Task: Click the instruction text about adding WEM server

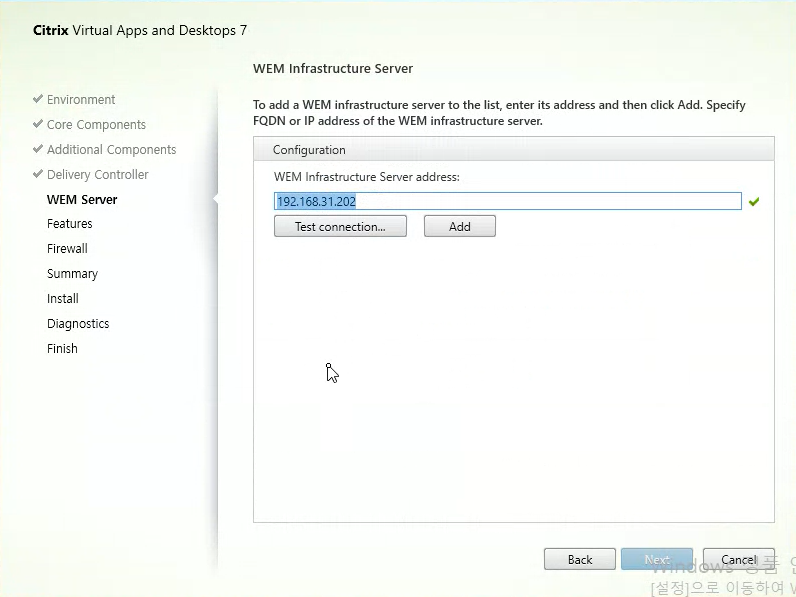Action: 499,113
